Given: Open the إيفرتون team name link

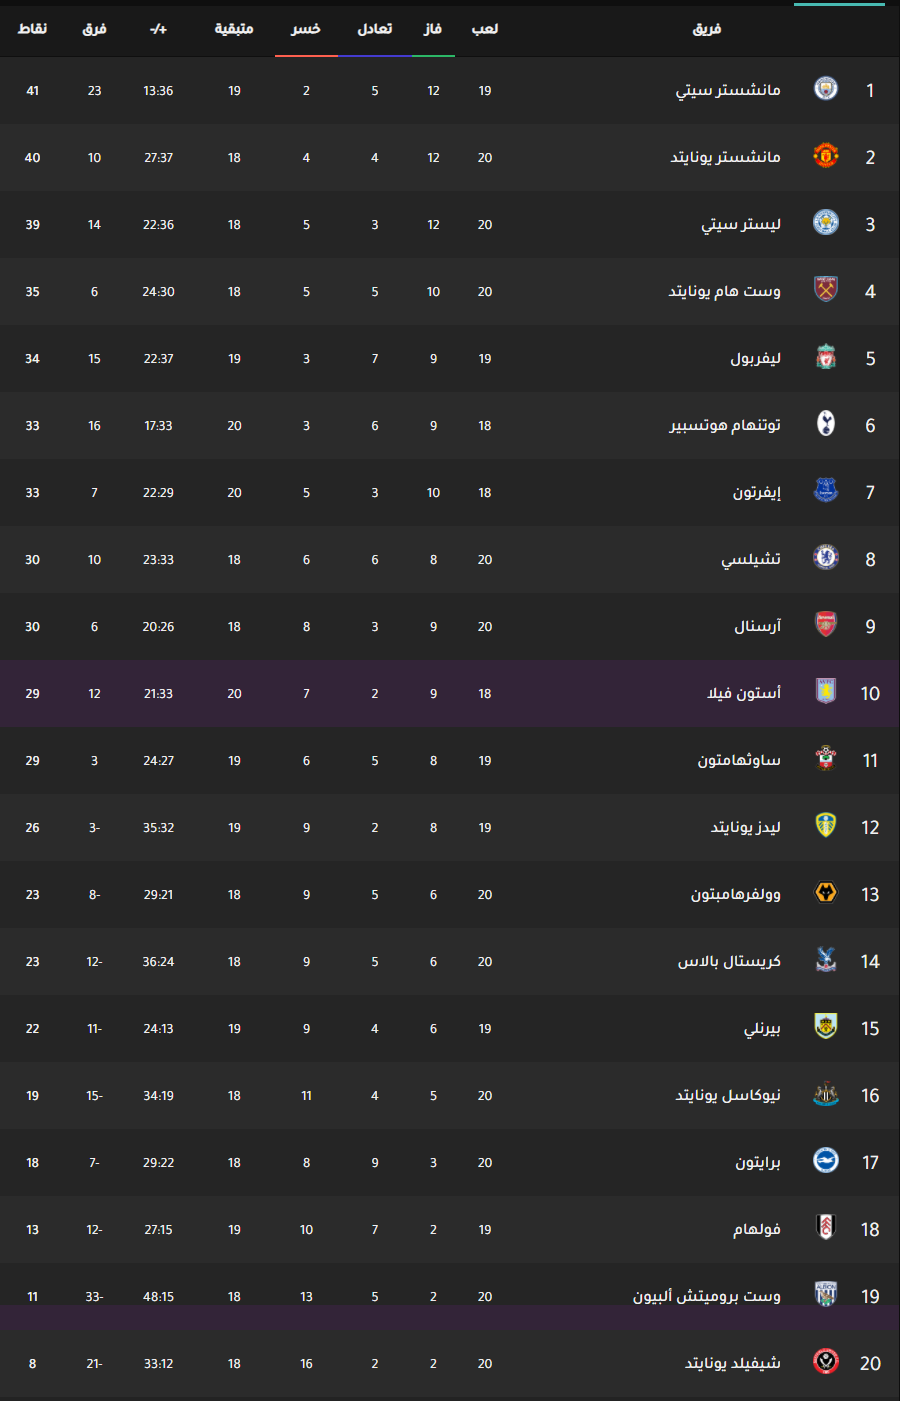Looking at the screenshot, I should pos(757,492).
